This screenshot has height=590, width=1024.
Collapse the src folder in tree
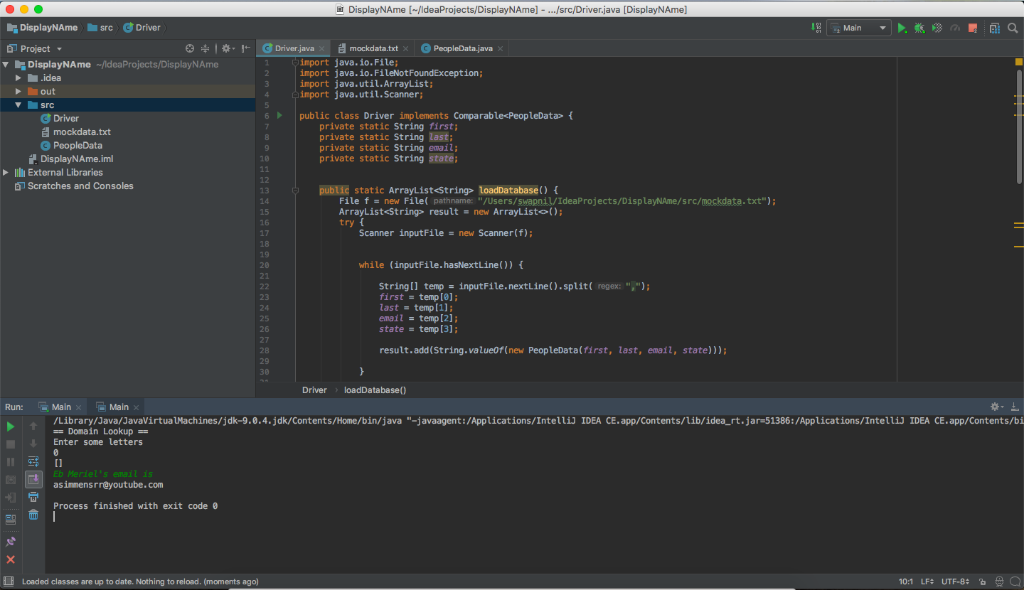pos(18,105)
